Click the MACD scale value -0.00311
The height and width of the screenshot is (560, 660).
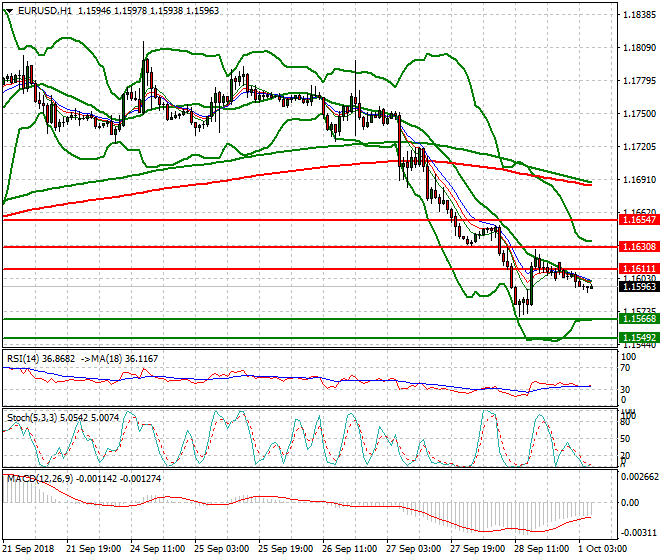point(640,533)
